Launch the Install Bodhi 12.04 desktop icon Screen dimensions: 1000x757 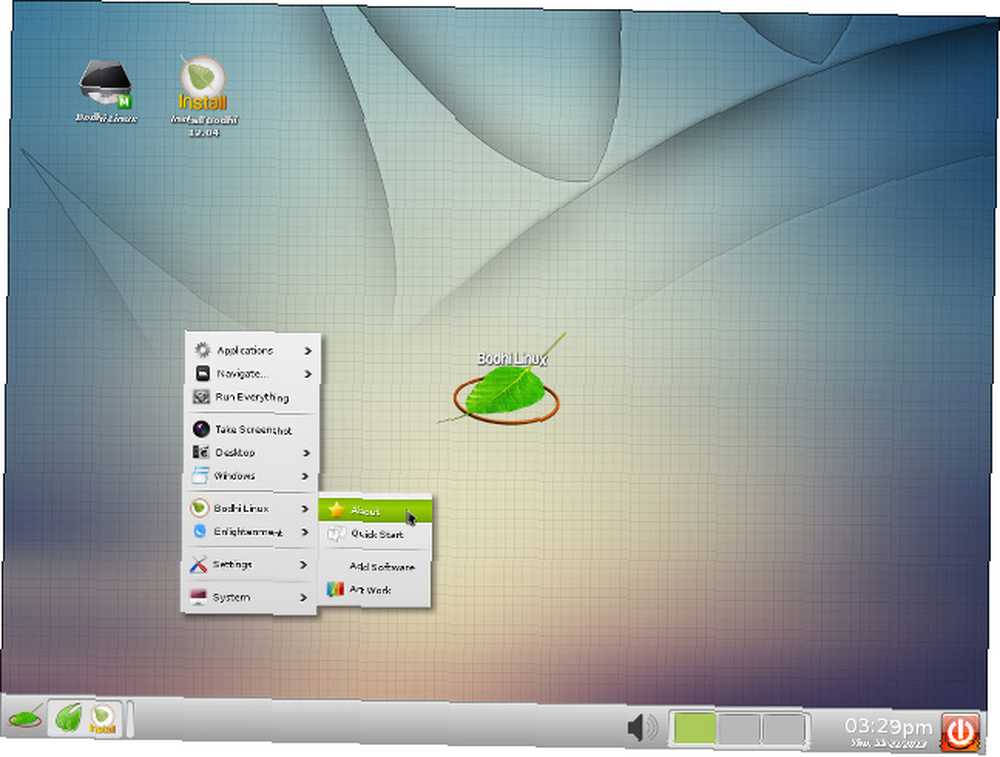click(203, 96)
